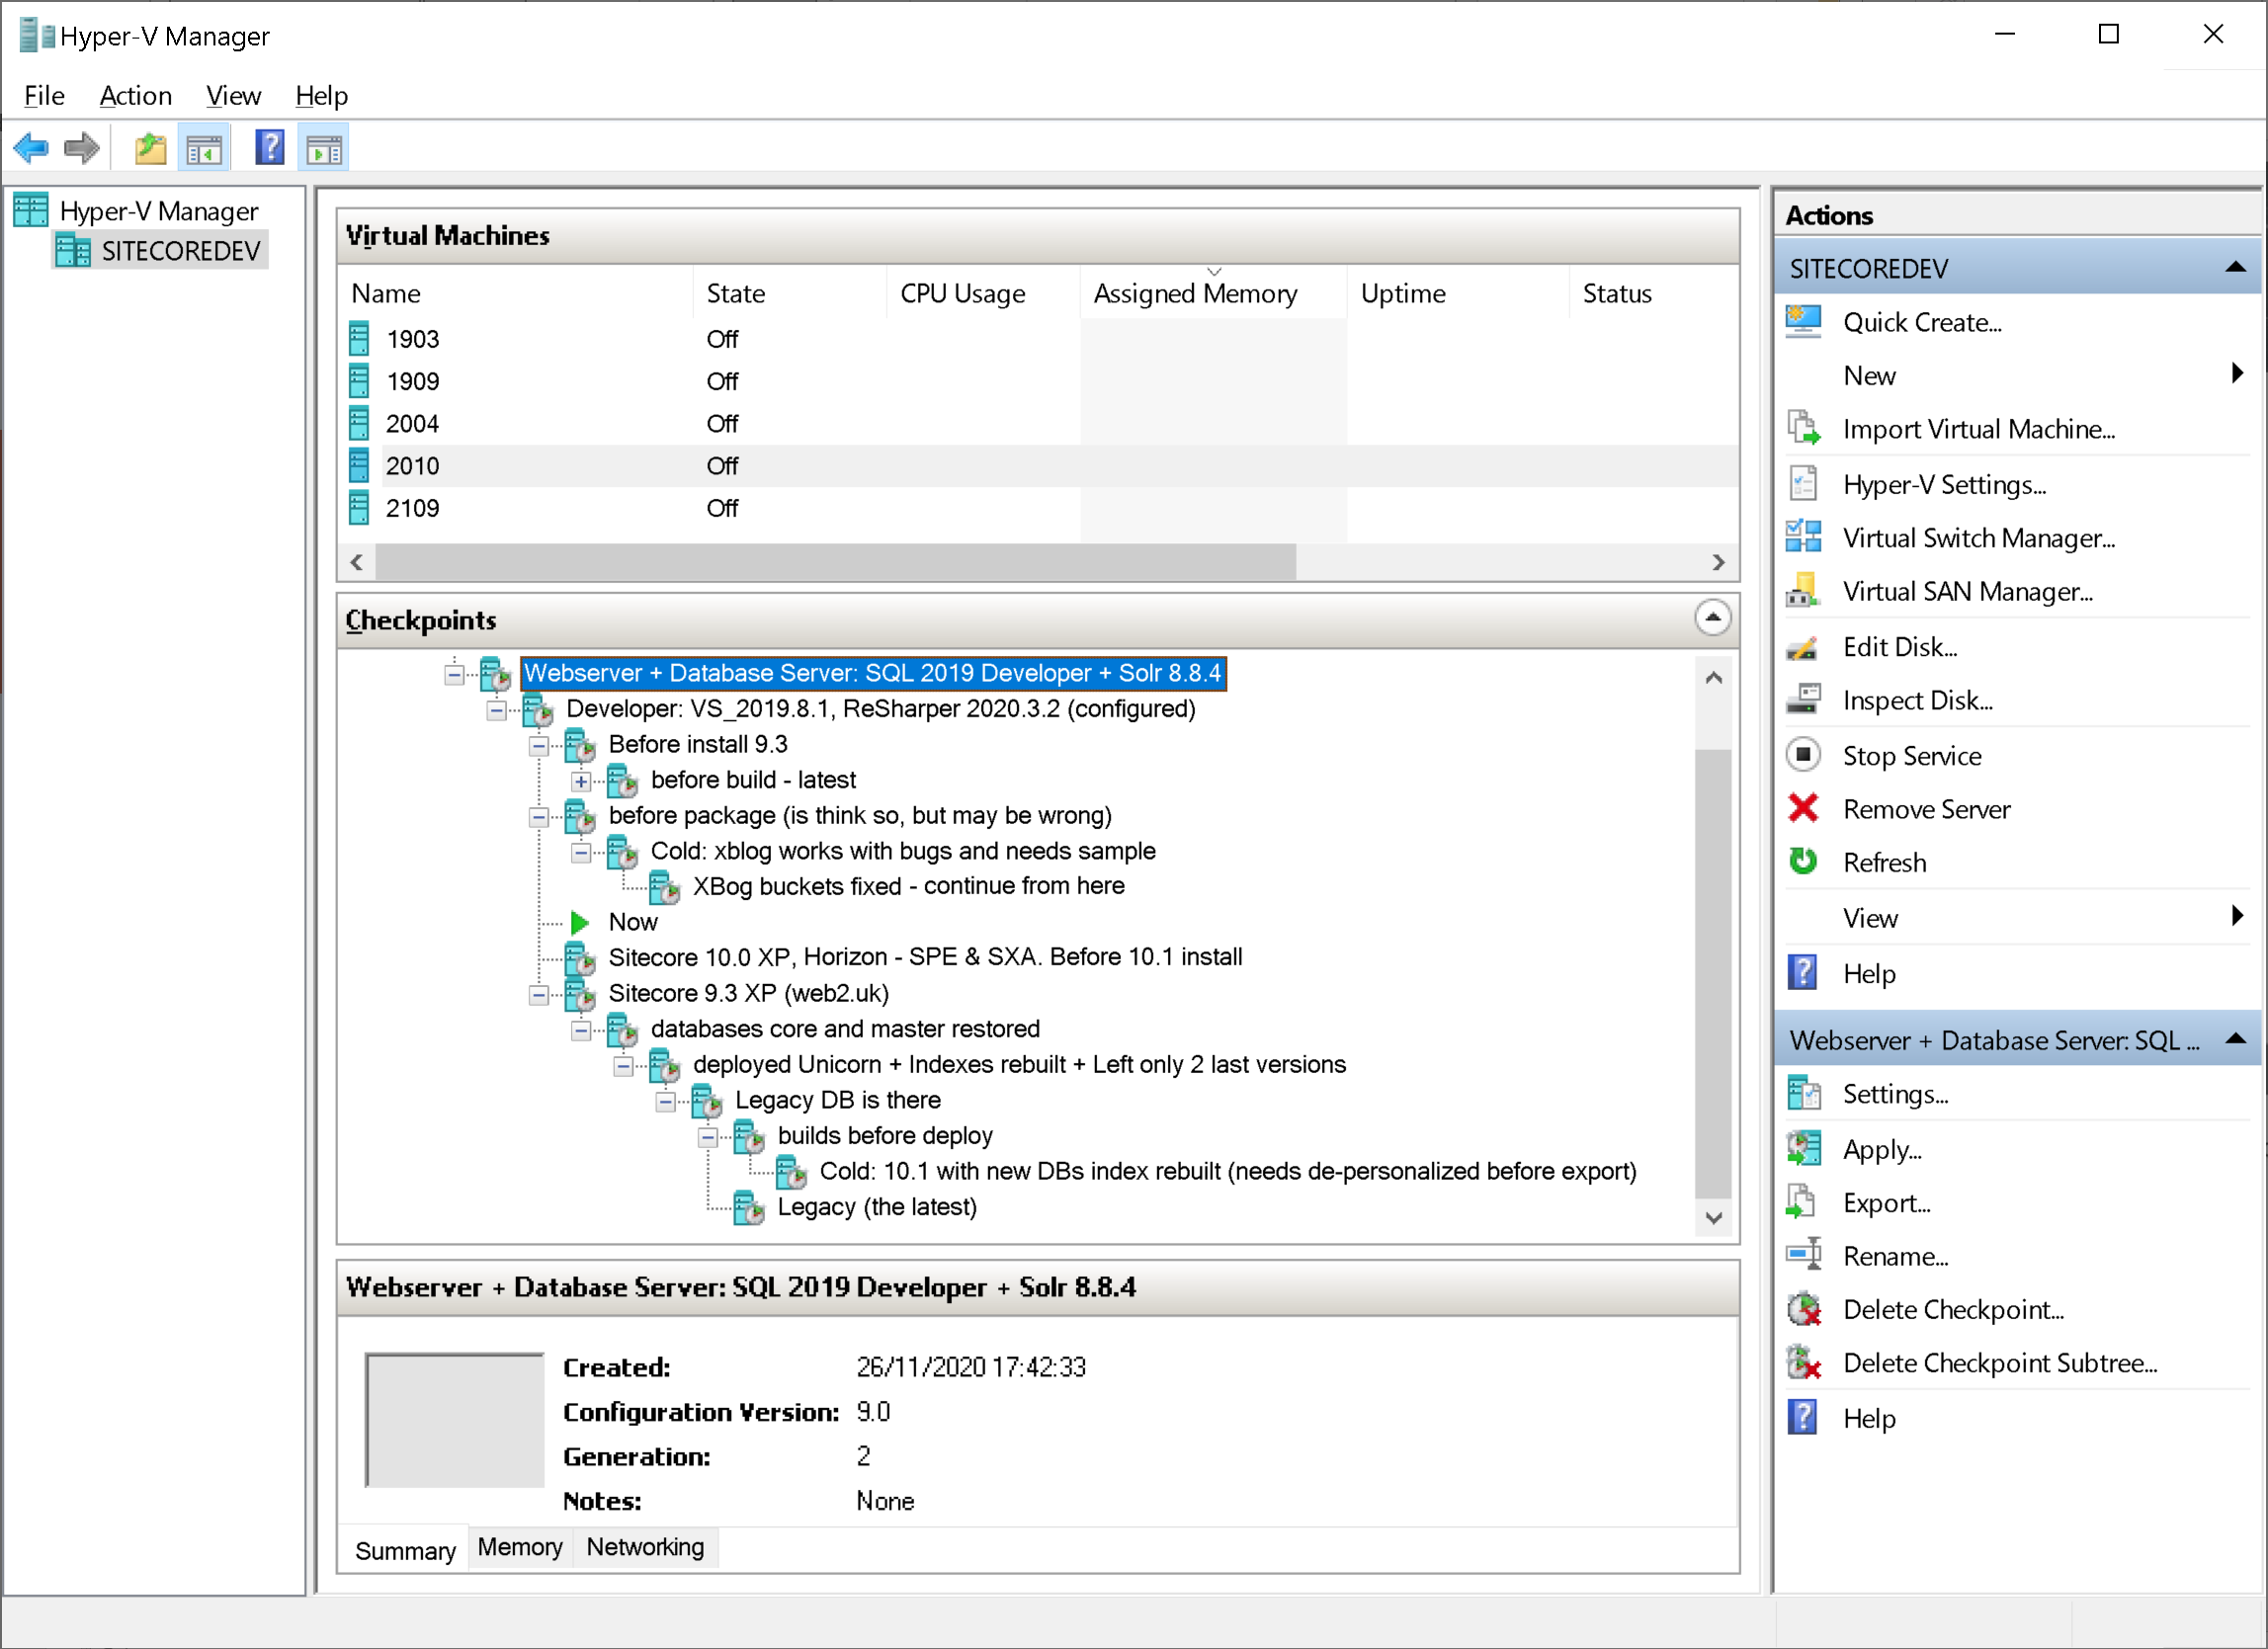Click Remove Server in Actions pane

point(1925,809)
